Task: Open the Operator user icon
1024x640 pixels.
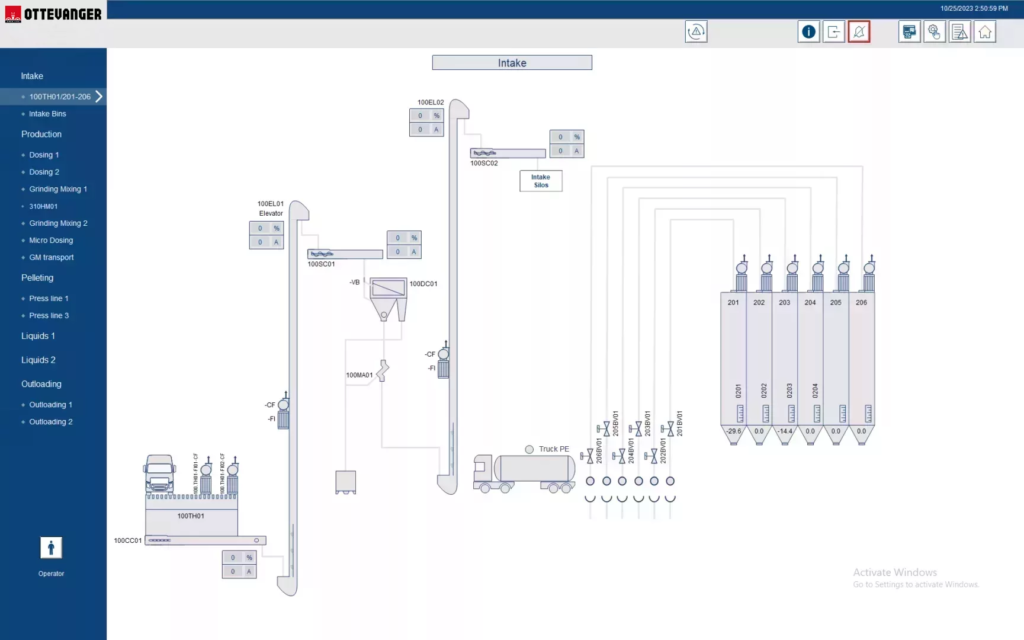Action: coord(51,548)
